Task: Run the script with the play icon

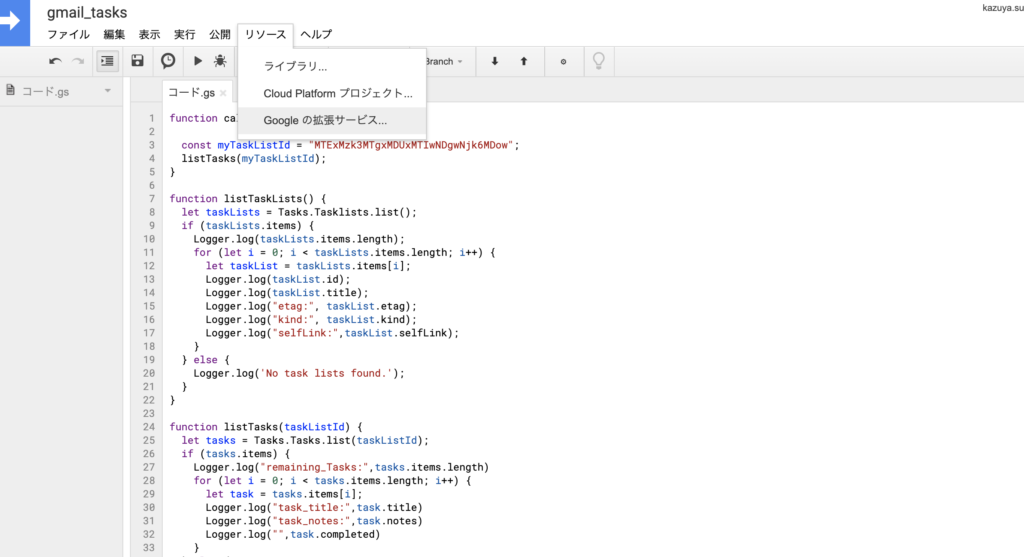Action: click(x=197, y=61)
